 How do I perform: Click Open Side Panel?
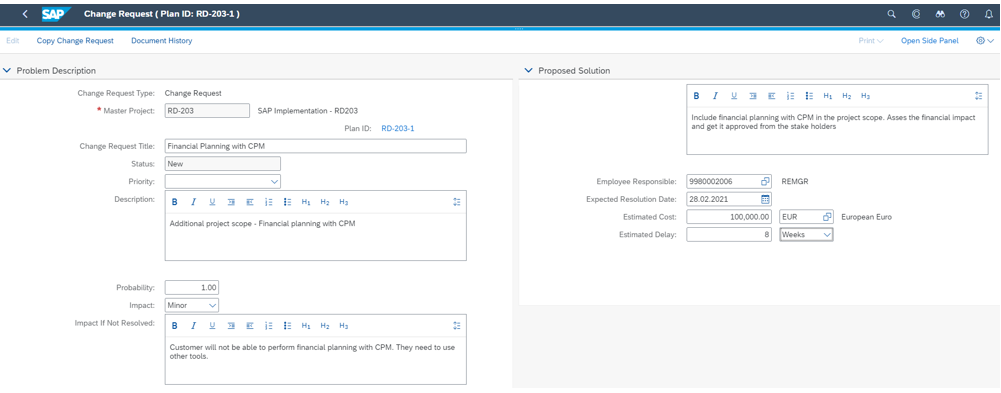tap(930, 41)
